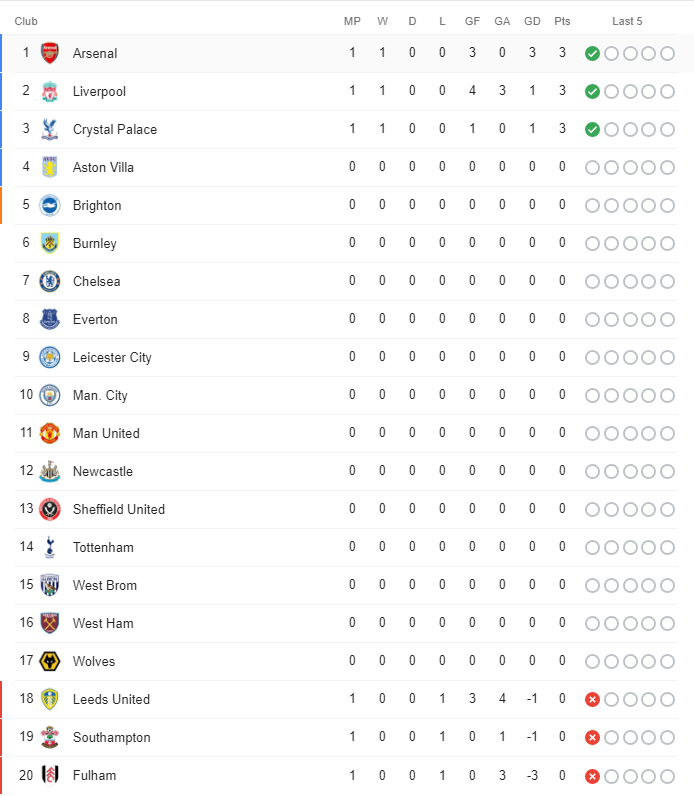Select the Tottenham cockerel crest
694x796 pixels.
pyautogui.click(x=50, y=547)
